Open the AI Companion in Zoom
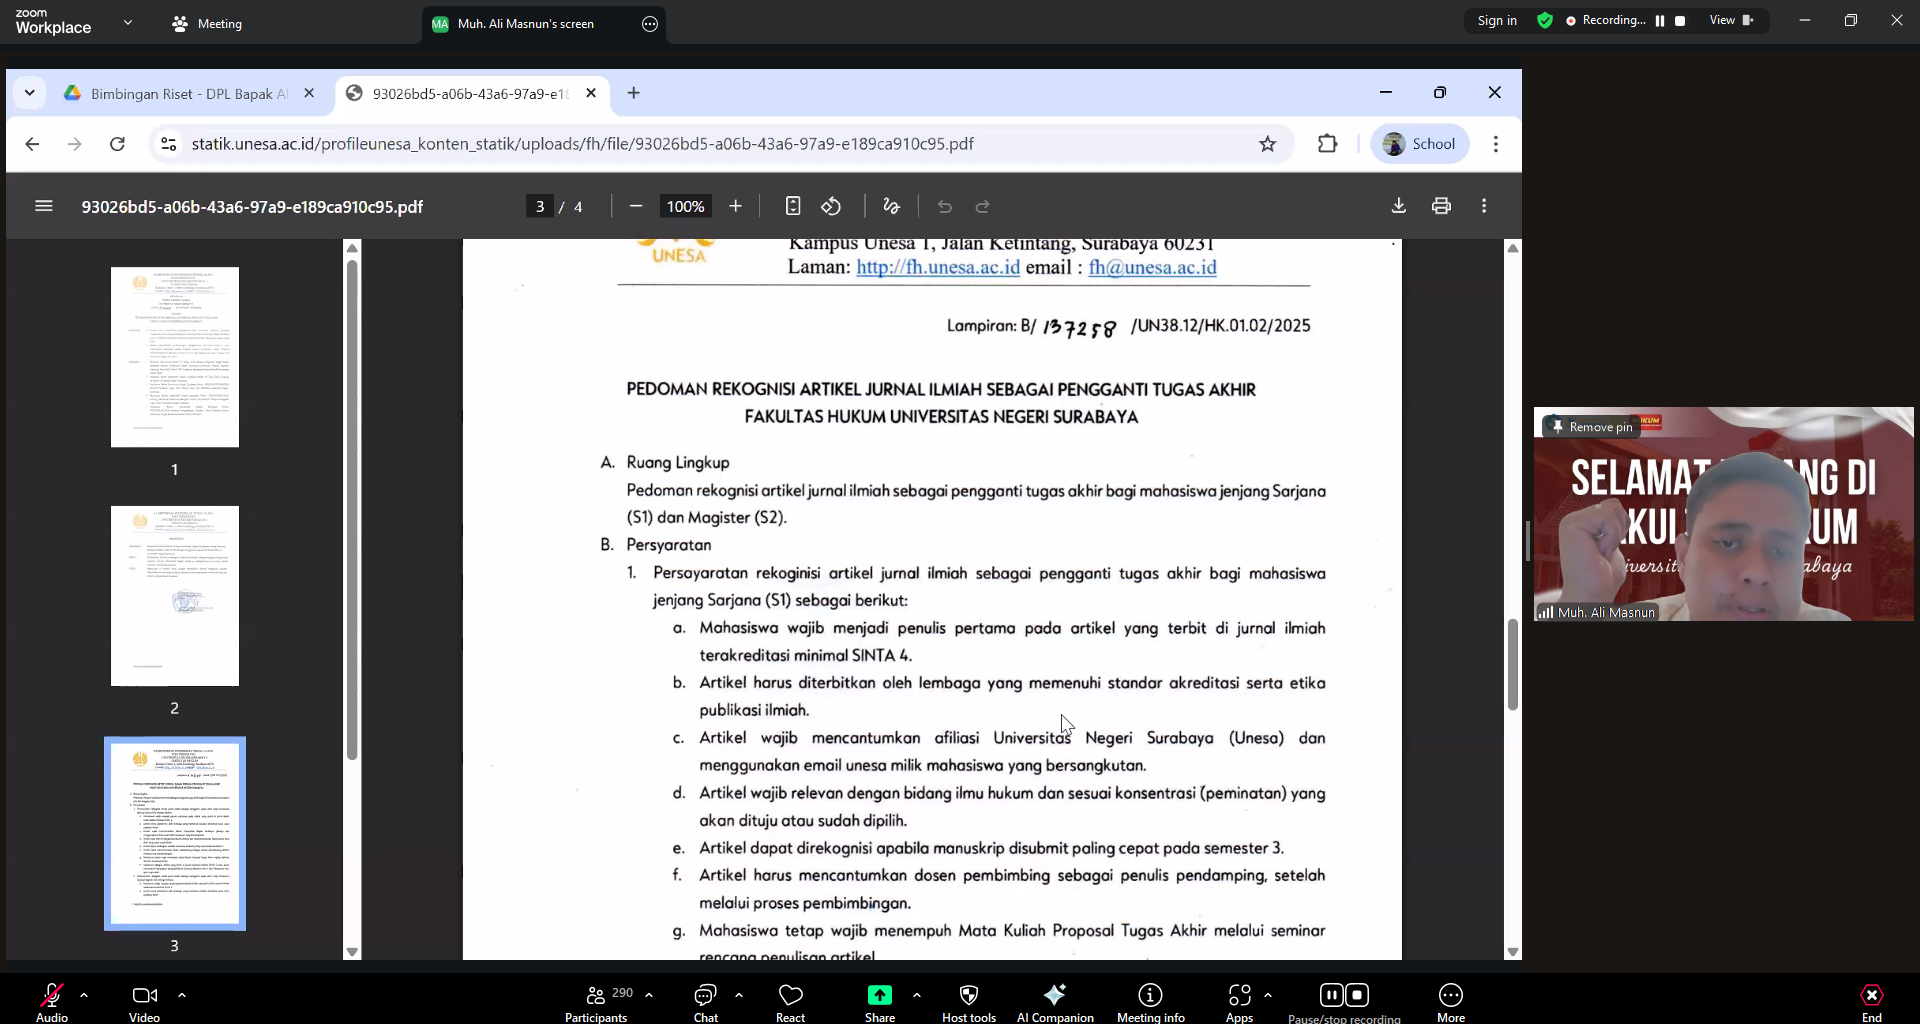The height and width of the screenshot is (1024, 1920). pyautogui.click(x=1054, y=1002)
